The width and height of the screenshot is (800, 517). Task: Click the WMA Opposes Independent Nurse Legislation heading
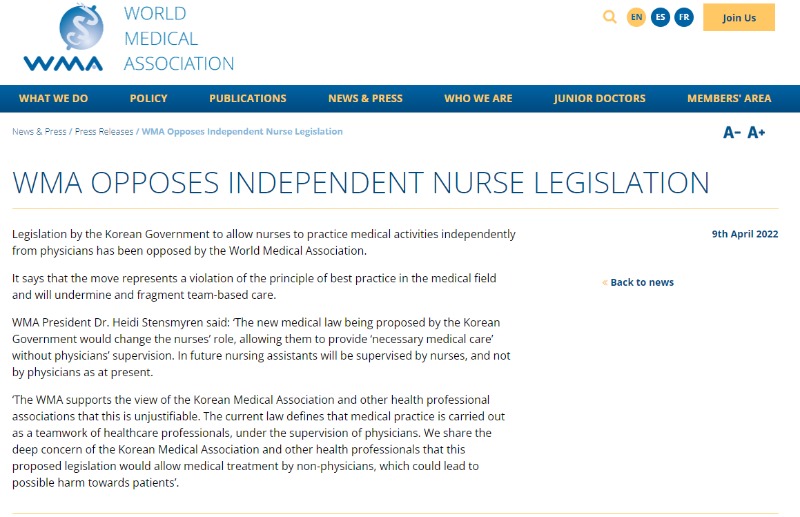click(361, 183)
